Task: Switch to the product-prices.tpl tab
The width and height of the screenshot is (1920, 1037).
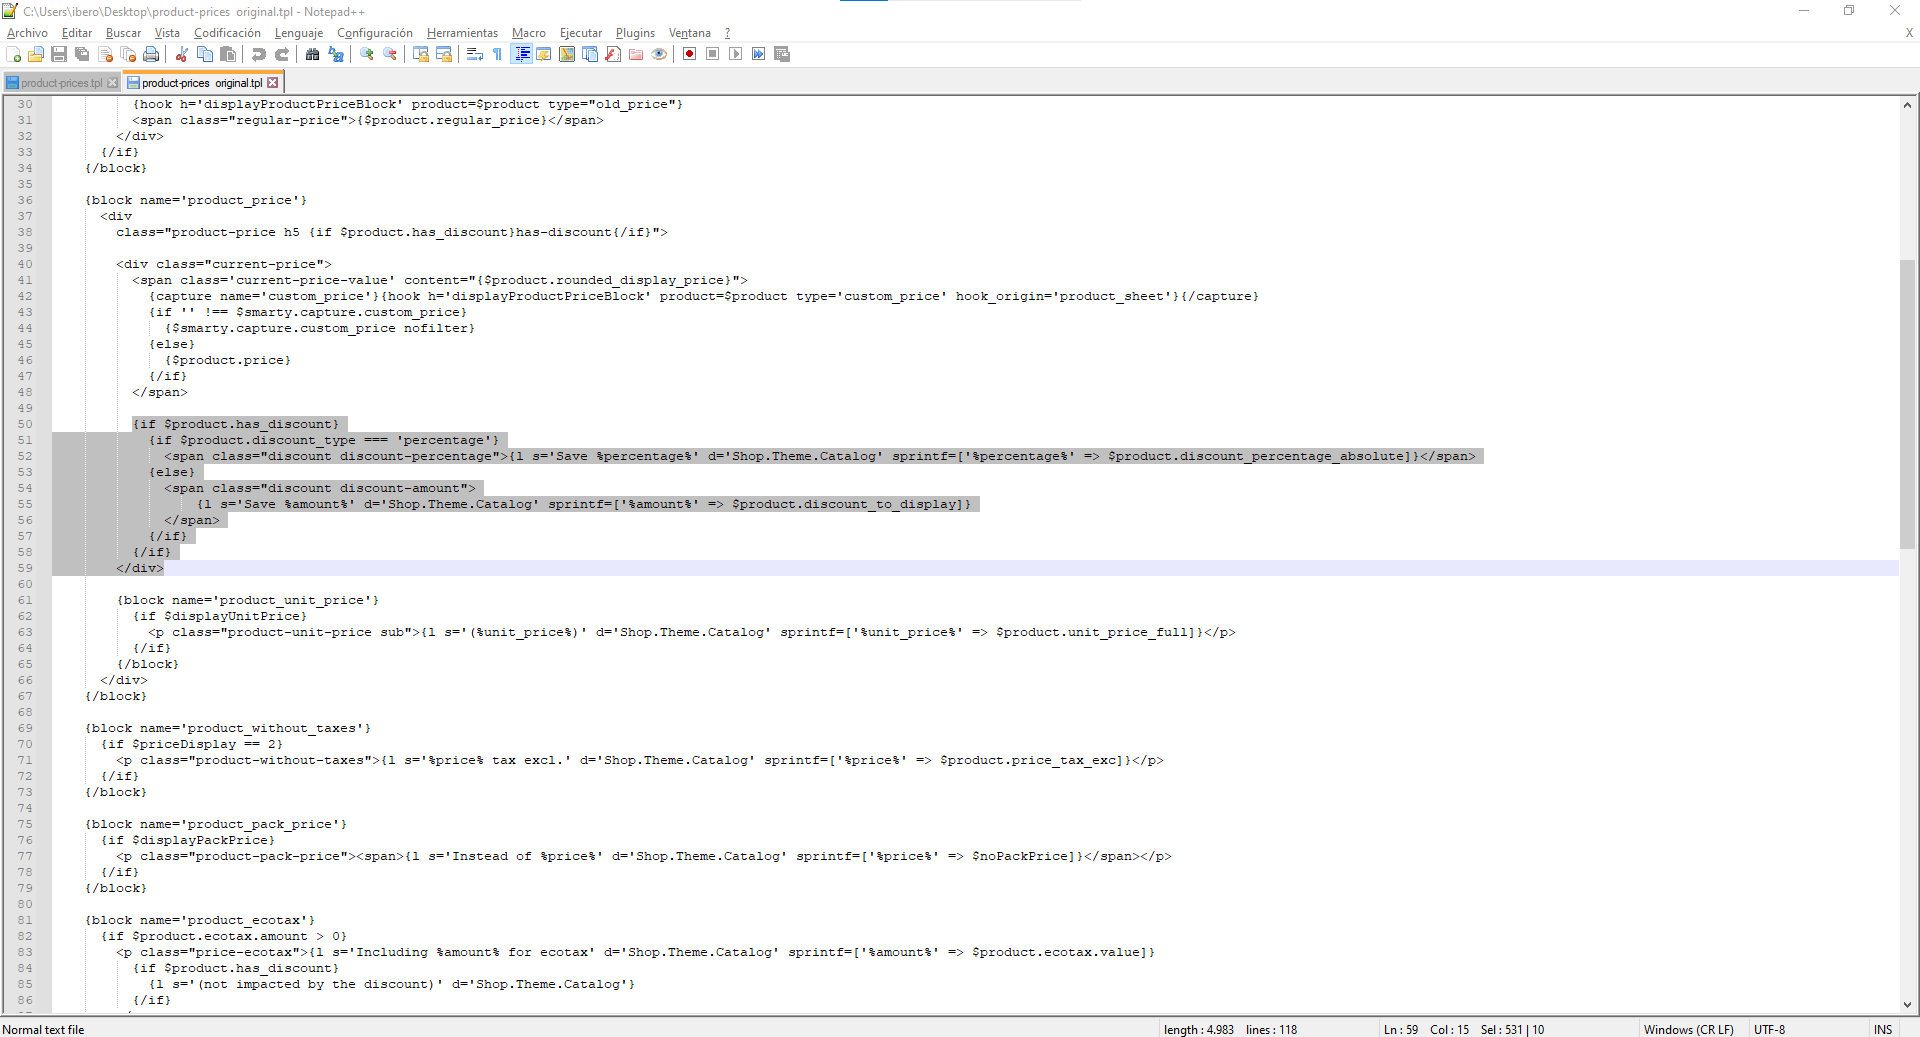Action: pyautogui.click(x=62, y=83)
